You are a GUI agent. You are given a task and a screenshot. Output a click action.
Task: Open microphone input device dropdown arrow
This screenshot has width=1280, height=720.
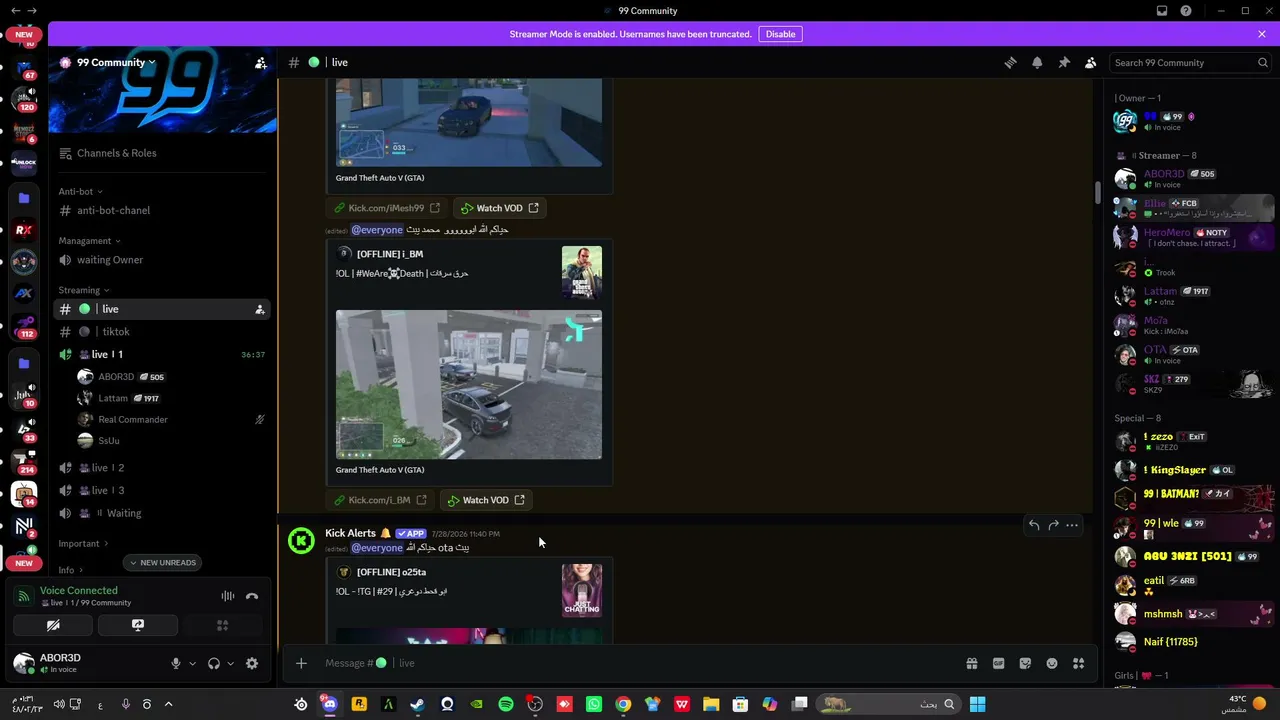coord(192,663)
